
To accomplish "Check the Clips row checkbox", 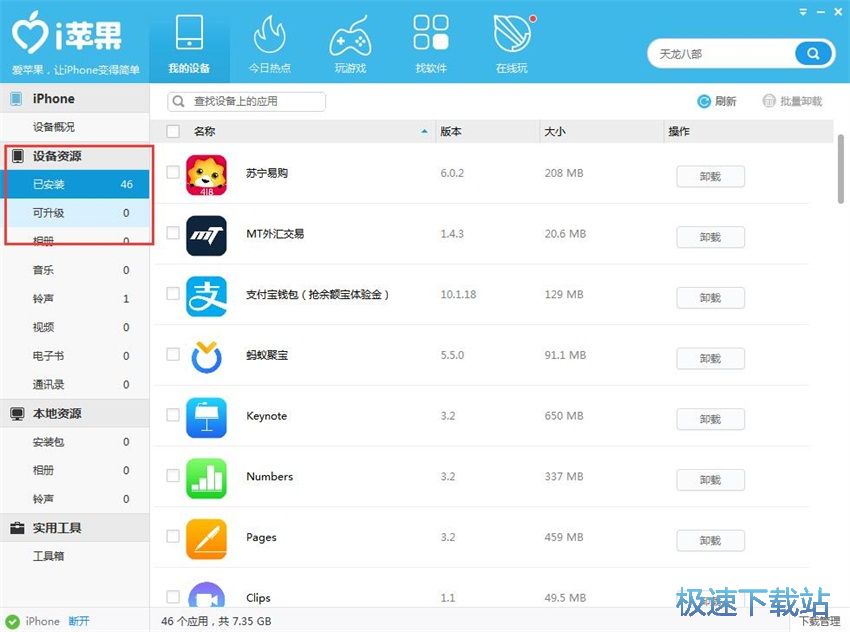I will click(x=173, y=597).
